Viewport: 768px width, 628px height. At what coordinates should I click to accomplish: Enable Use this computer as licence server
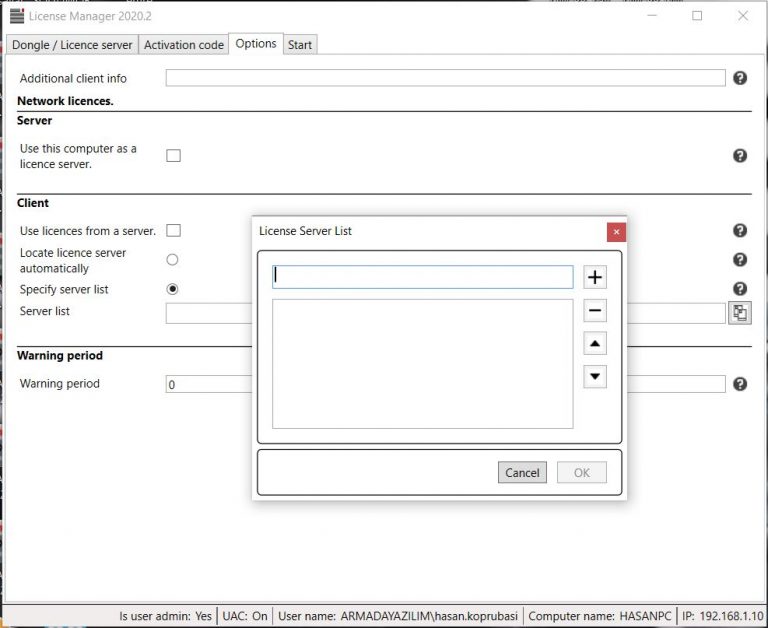(173, 156)
